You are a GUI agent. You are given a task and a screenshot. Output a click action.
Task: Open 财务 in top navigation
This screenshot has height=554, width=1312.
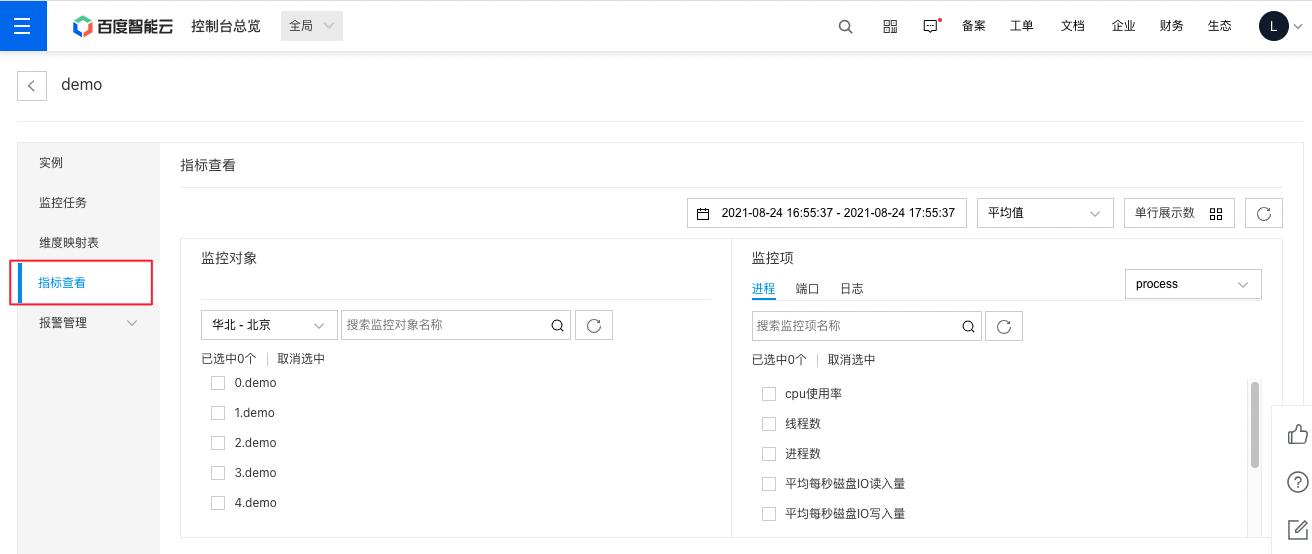(1172, 26)
